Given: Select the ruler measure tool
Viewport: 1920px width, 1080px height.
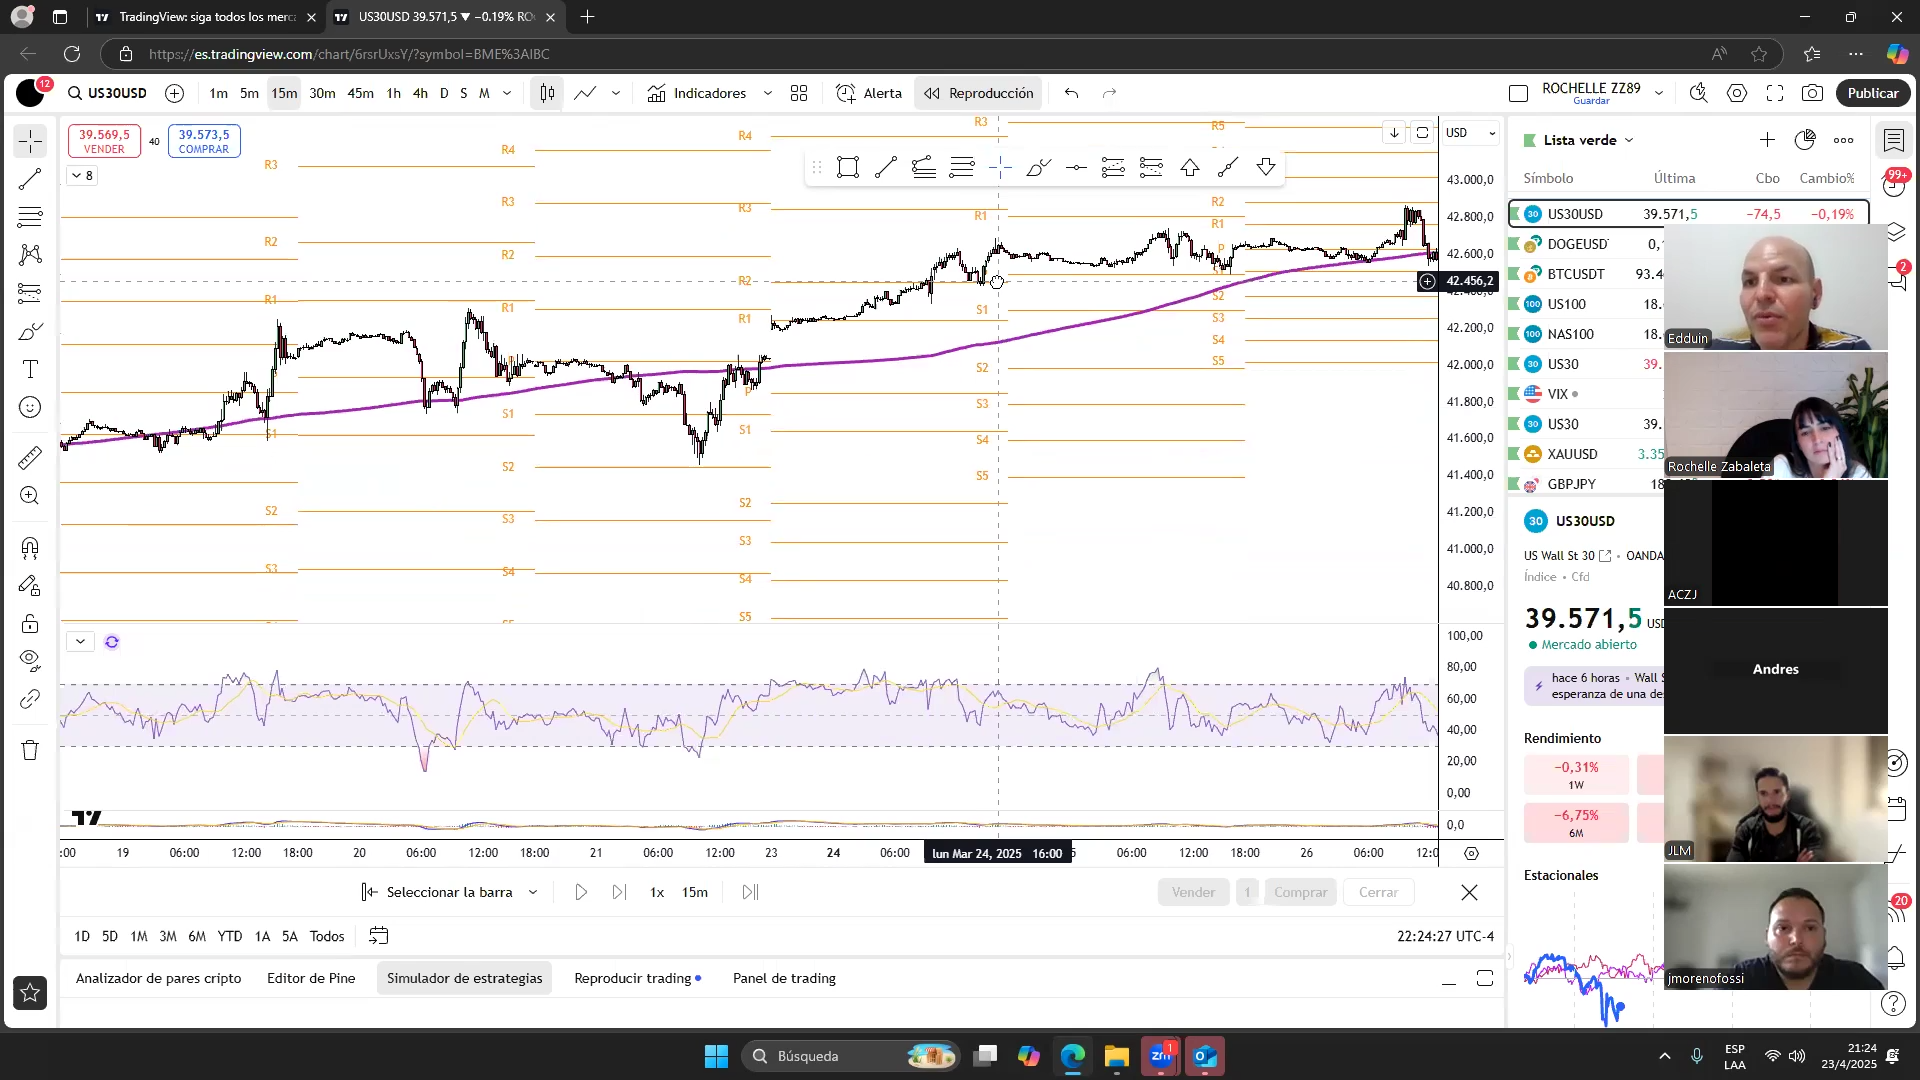Looking at the screenshot, I should coord(30,458).
